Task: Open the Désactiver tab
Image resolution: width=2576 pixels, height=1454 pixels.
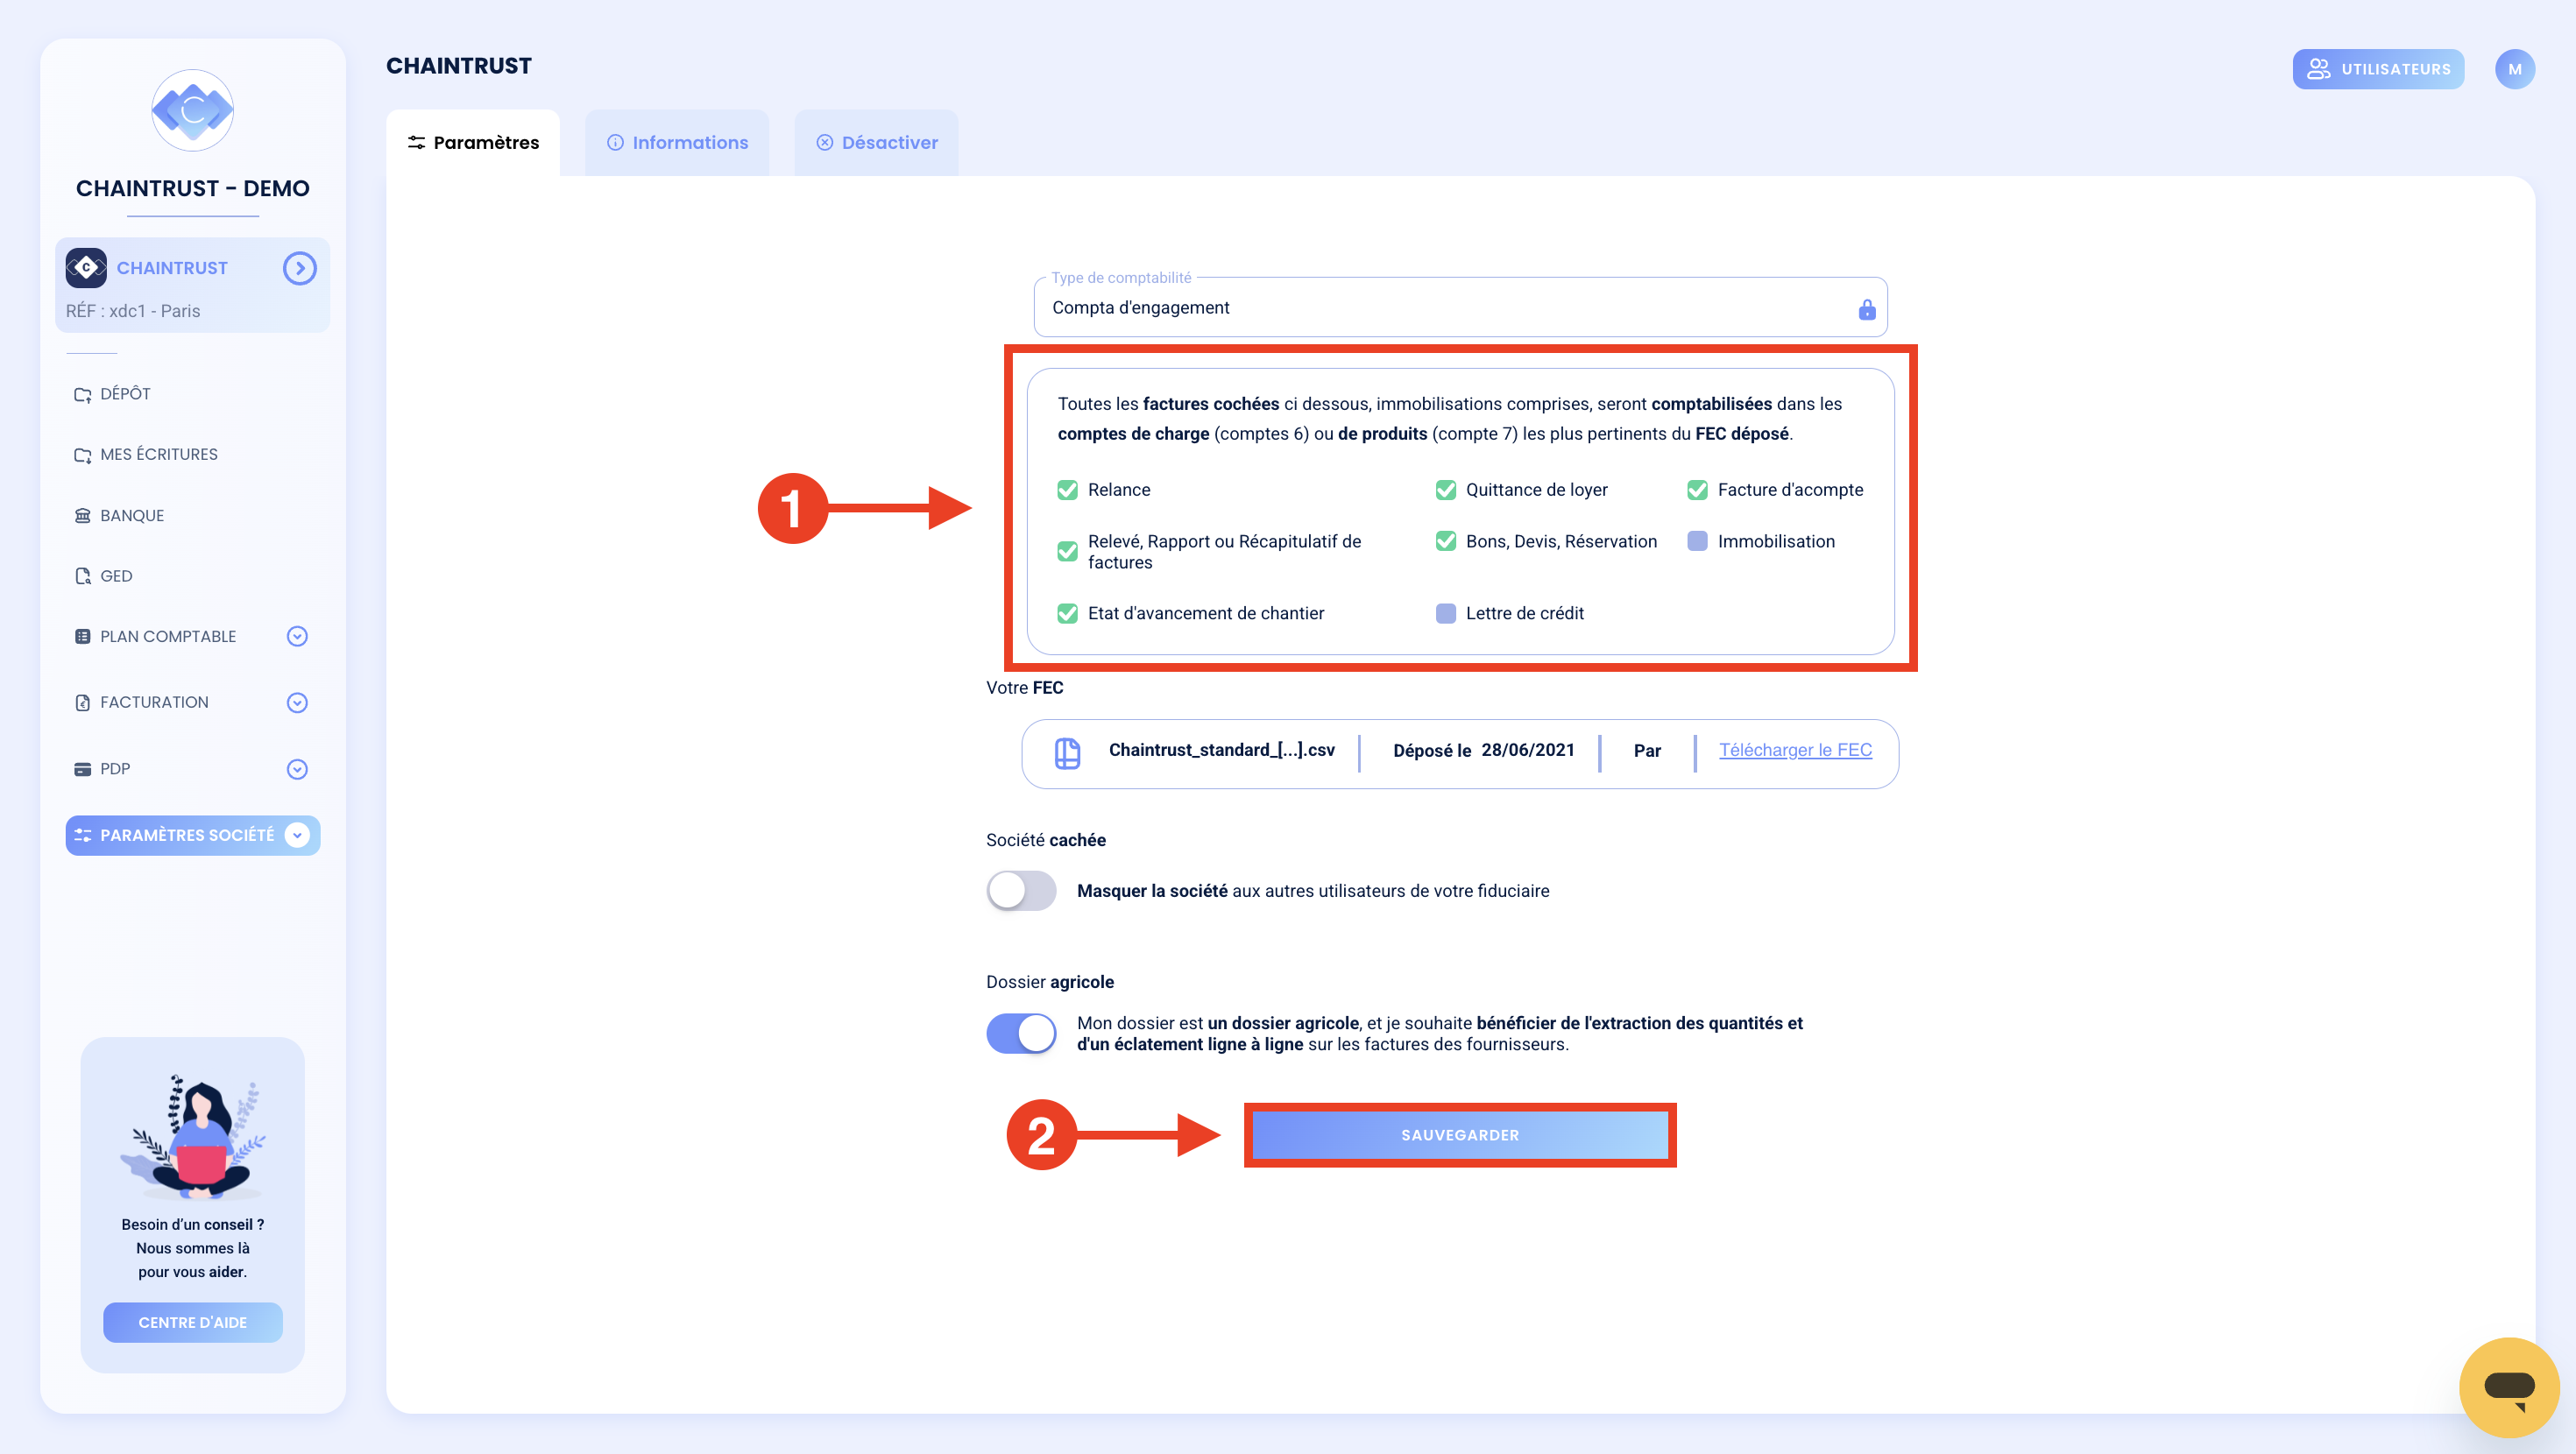Action: [x=876, y=142]
